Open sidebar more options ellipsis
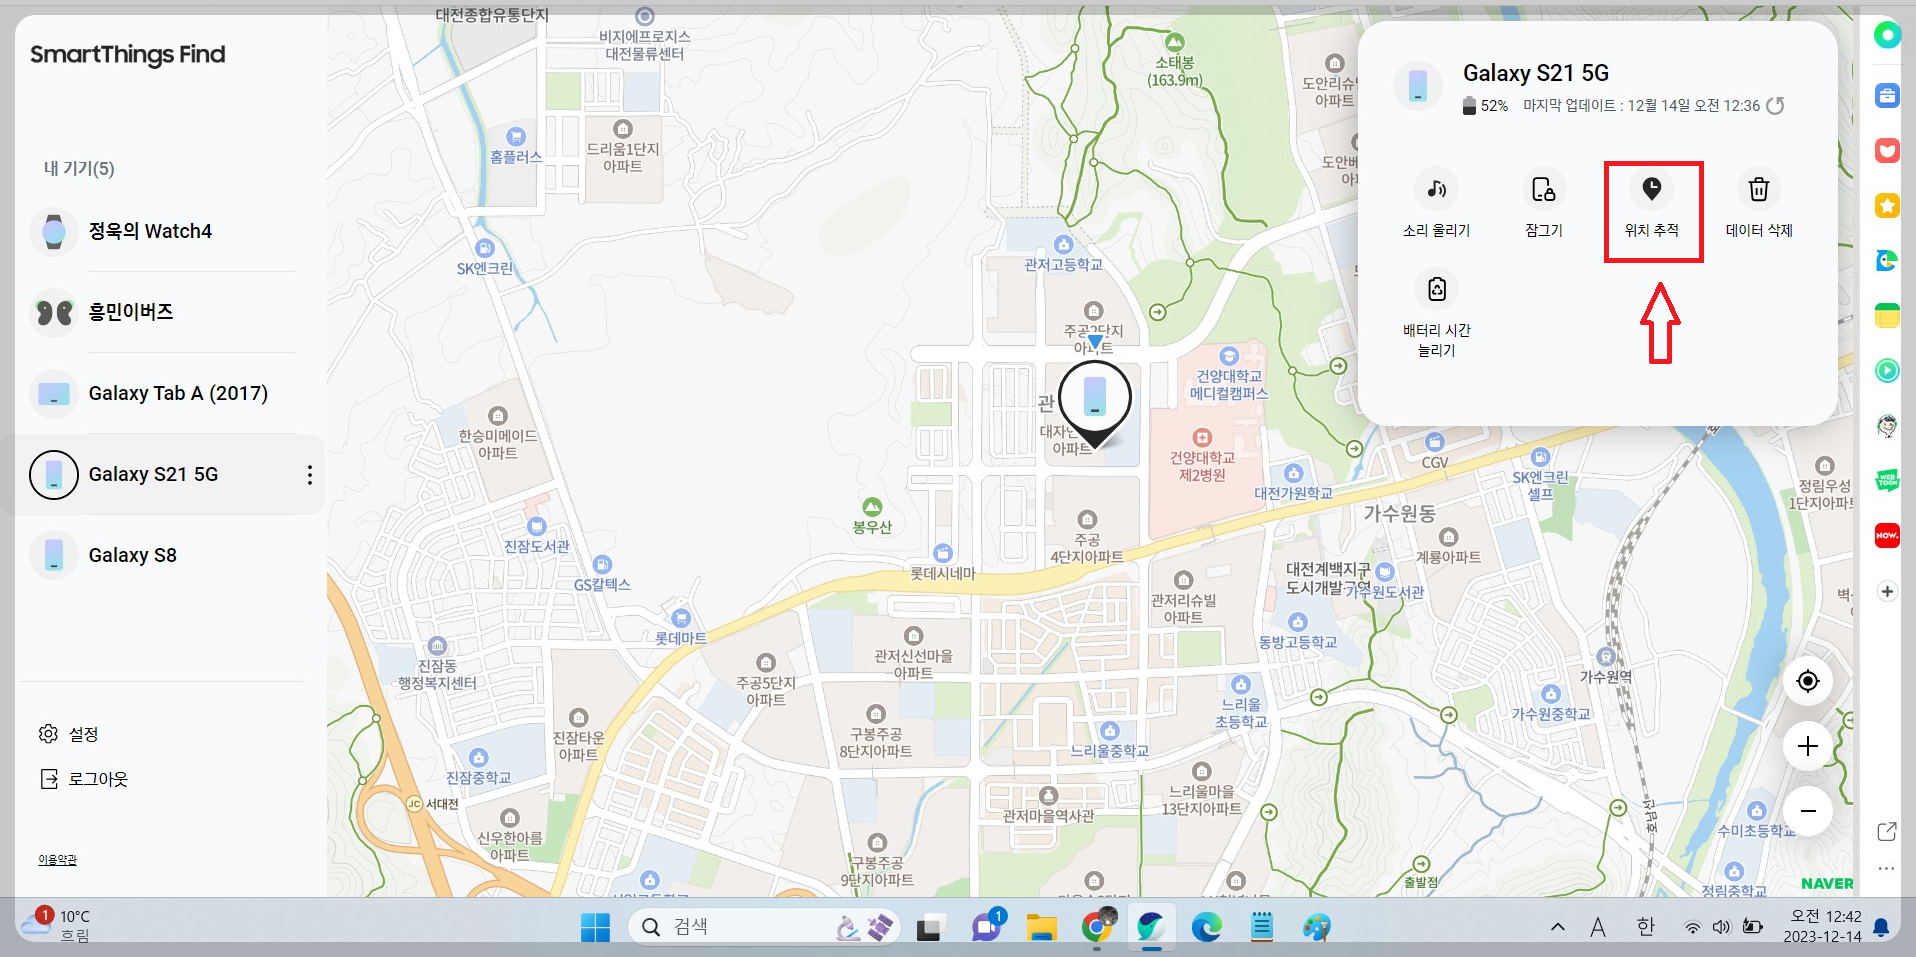Viewport: 1916px width, 957px height. click(1887, 868)
